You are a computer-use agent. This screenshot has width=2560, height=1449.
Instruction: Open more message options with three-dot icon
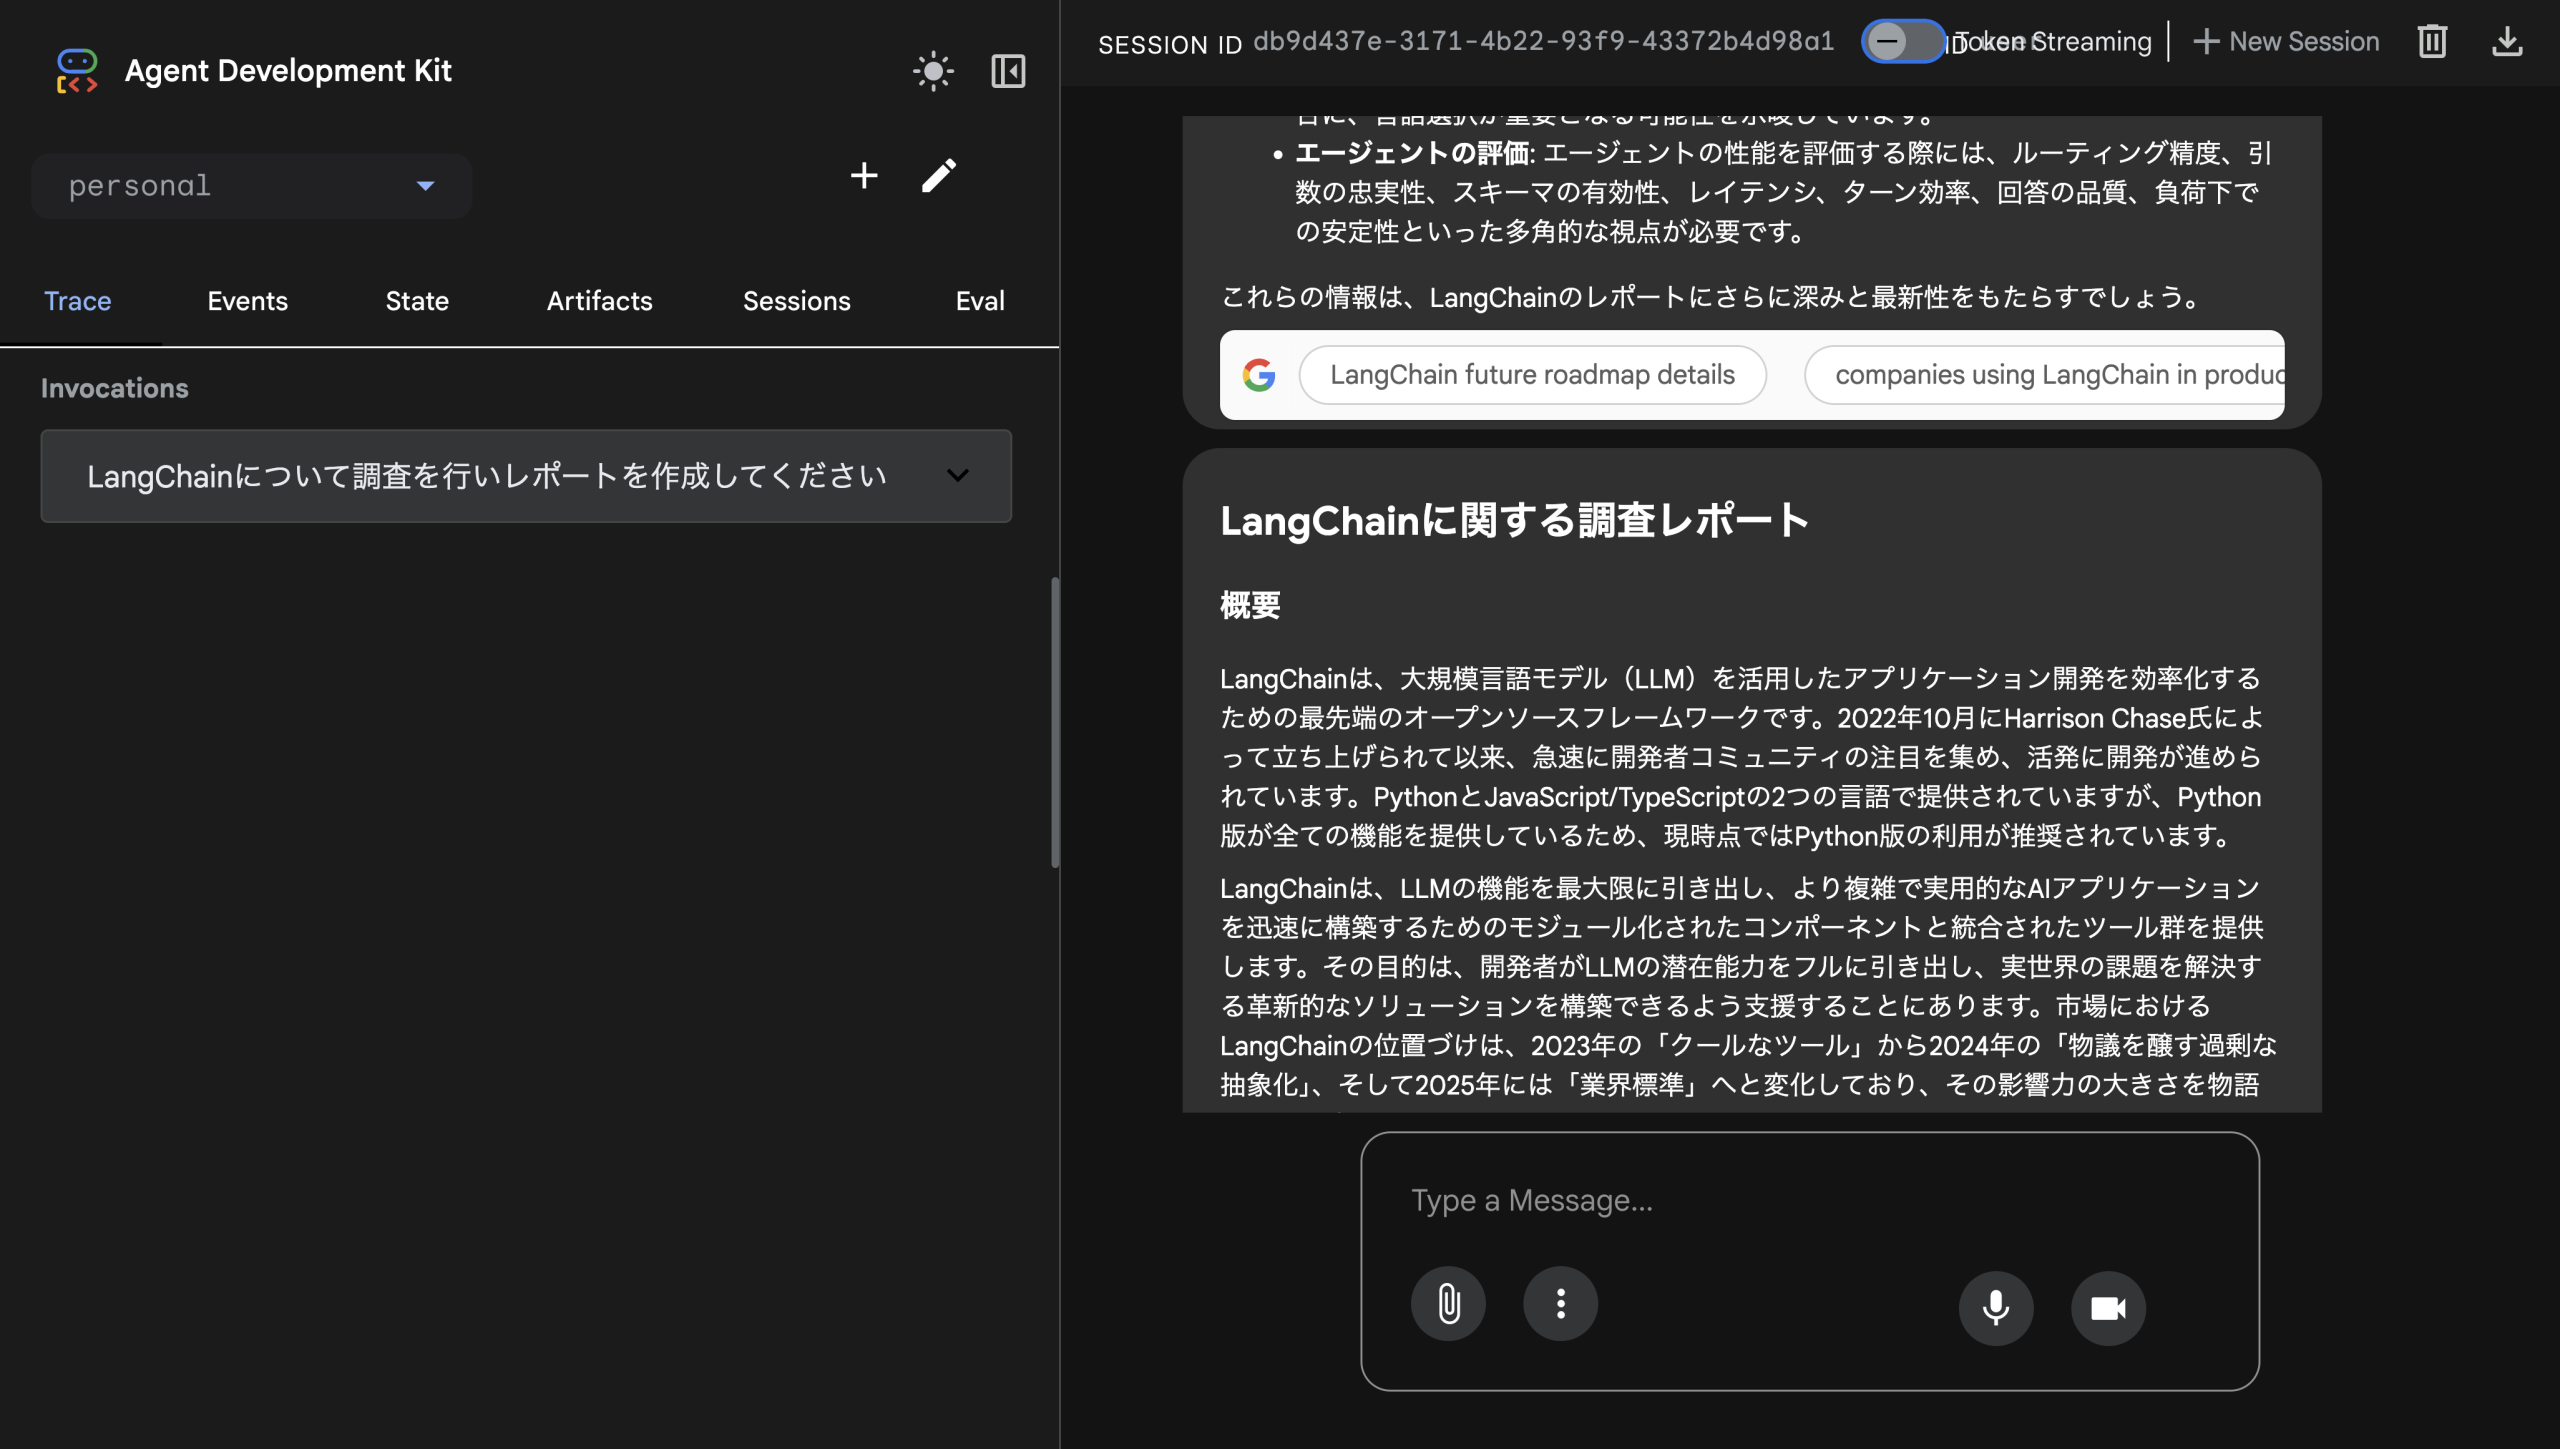click(1560, 1303)
